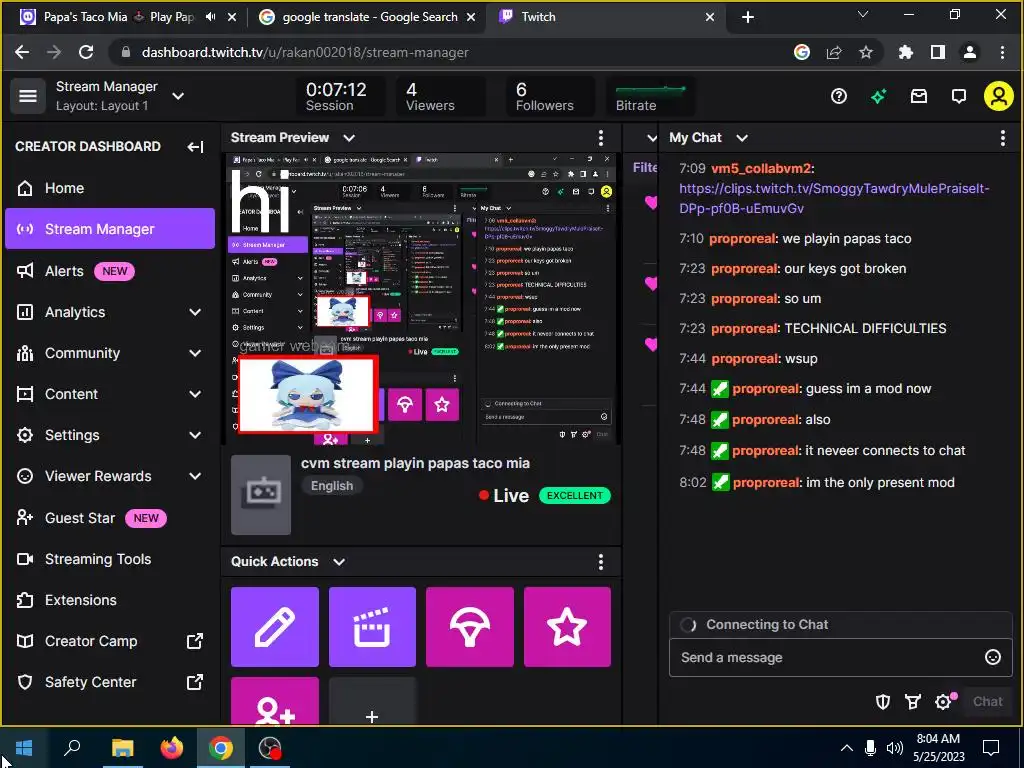Open the Help question mark icon
Screen dimensions: 1024x768
(839, 97)
